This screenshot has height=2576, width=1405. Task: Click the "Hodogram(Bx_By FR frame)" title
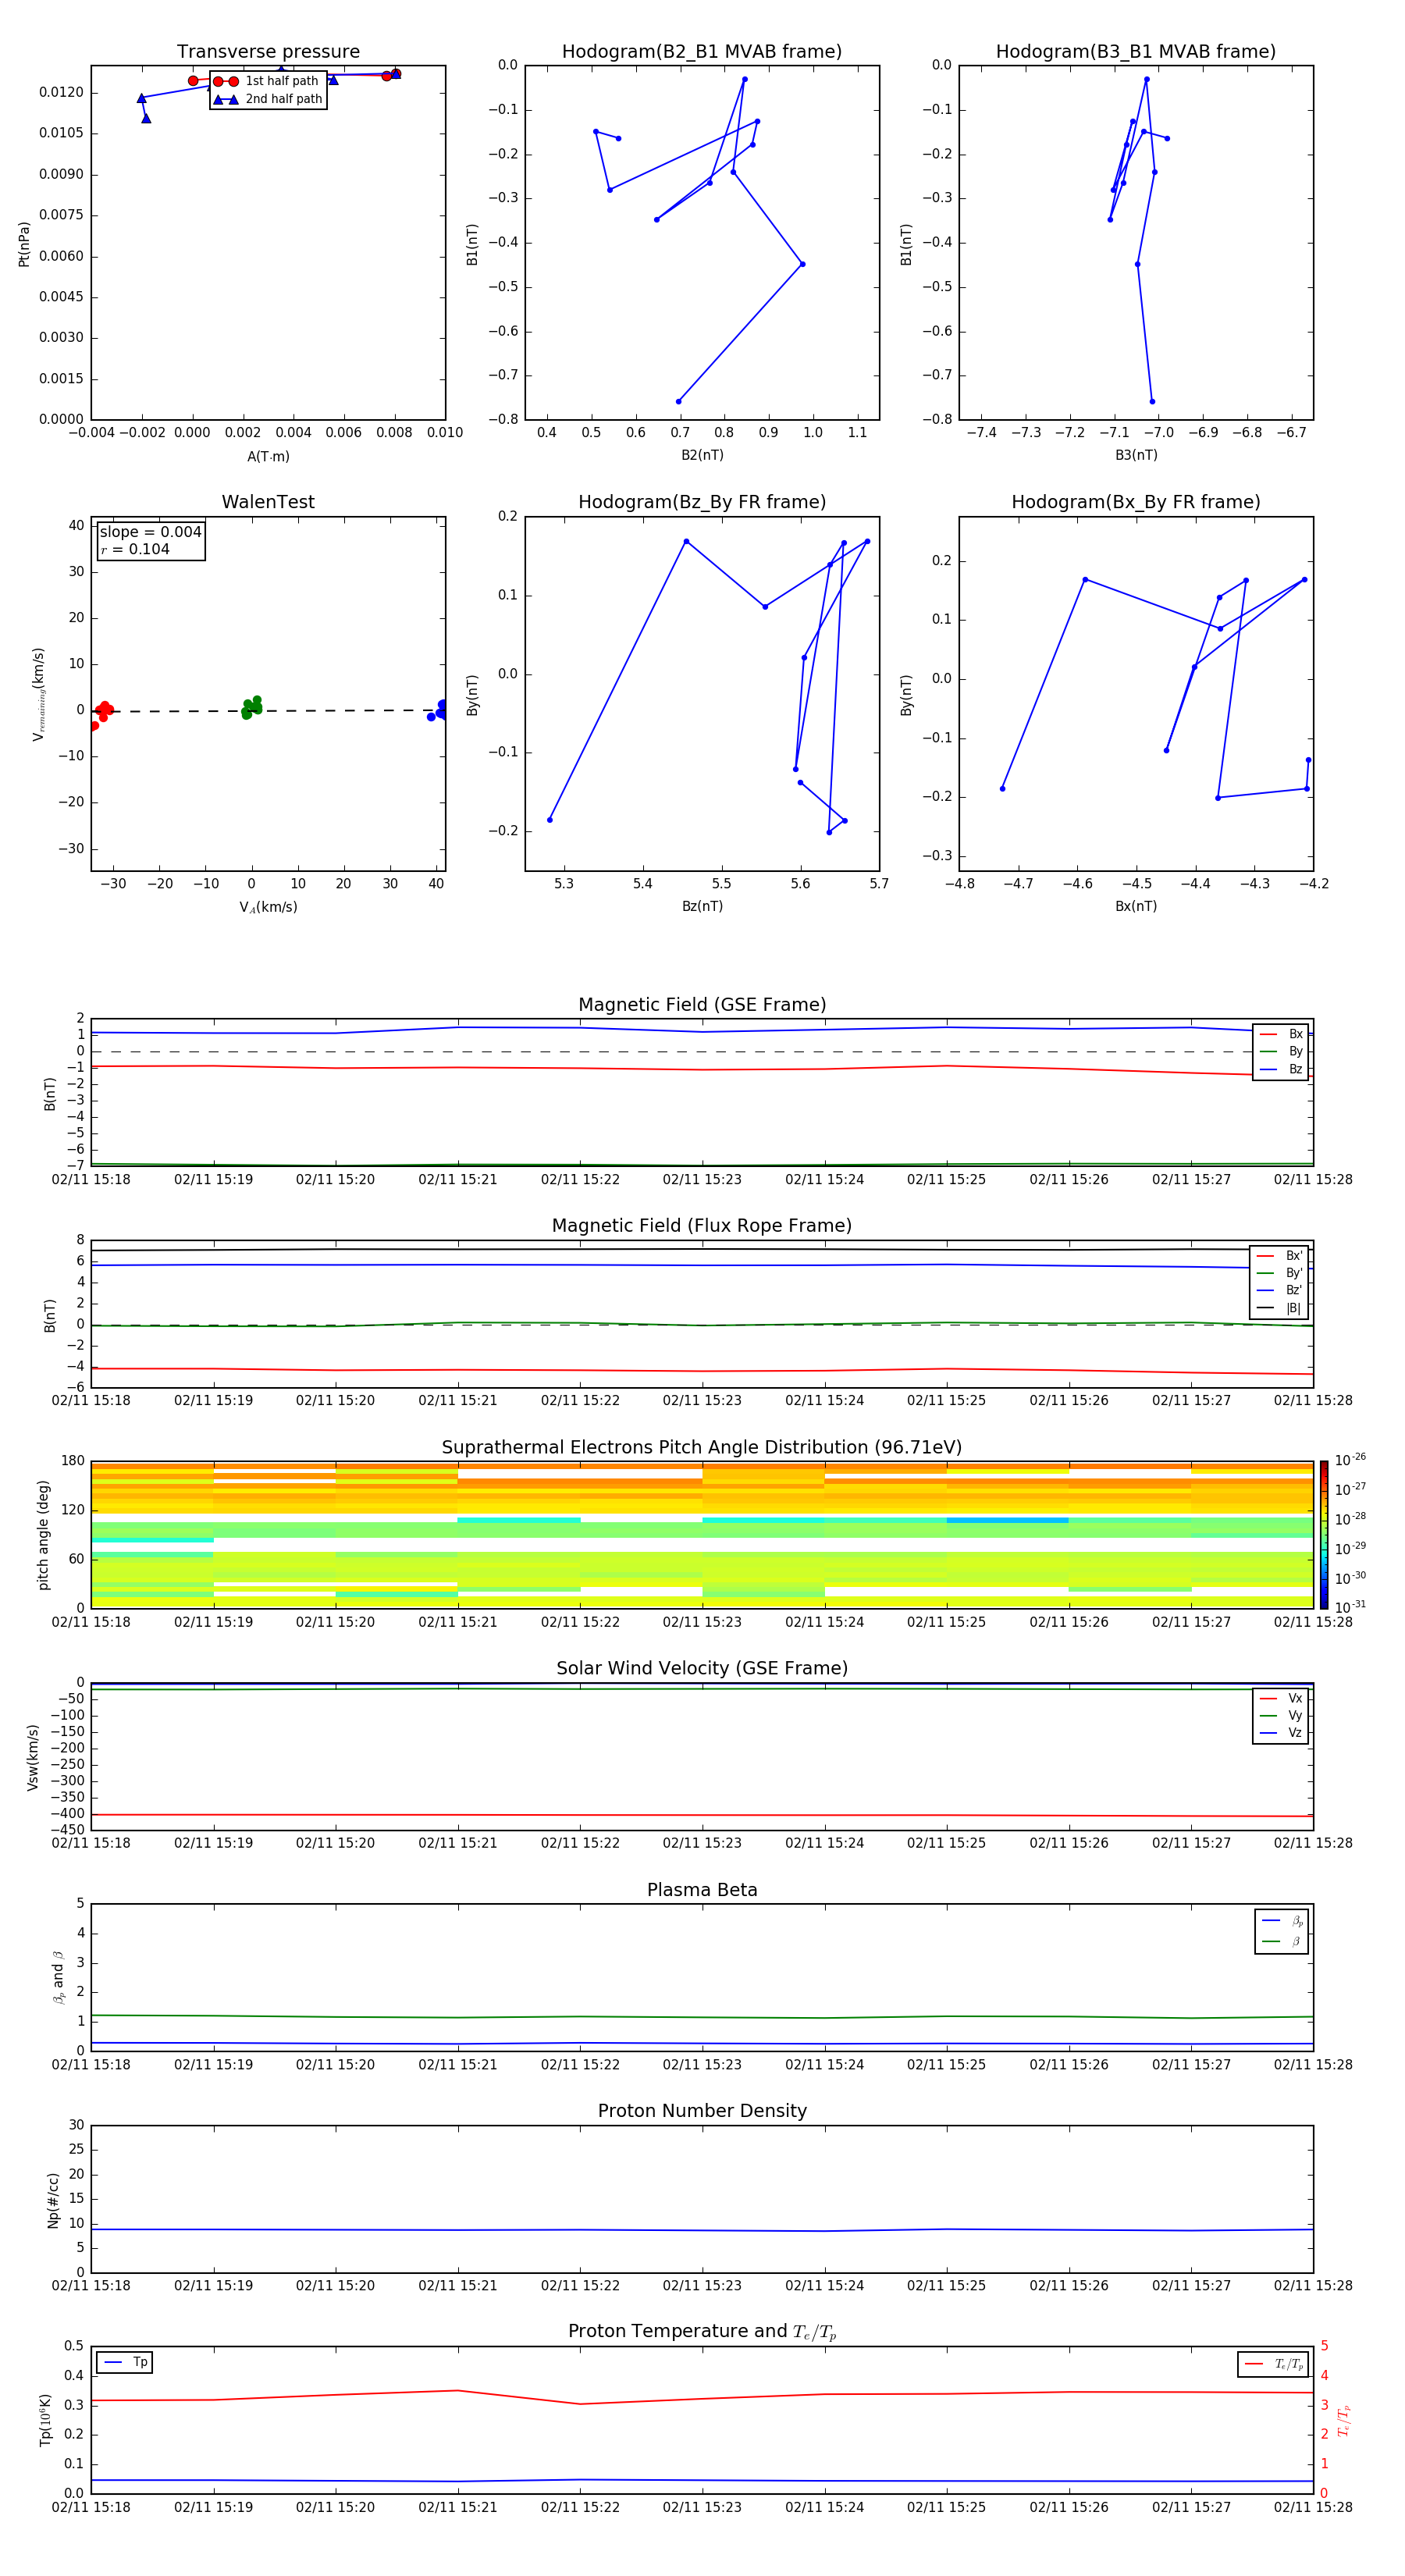(1136, 502)
